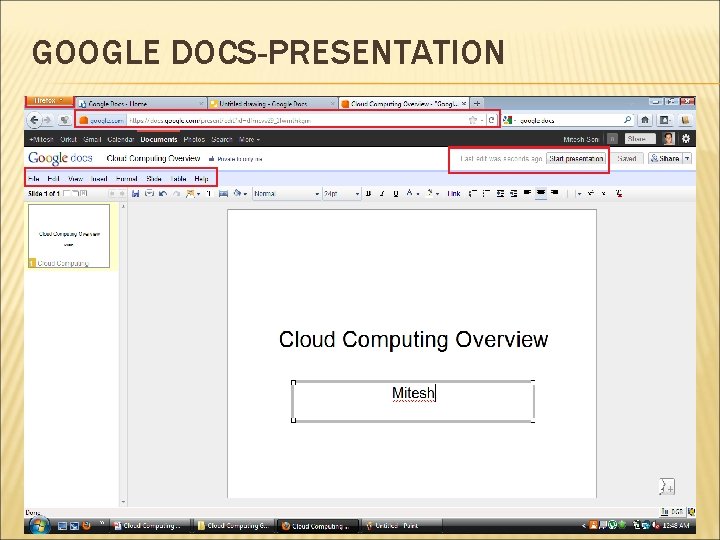This screenshot has height=540, width=720.
Task: Switch to the Google Docs - Home tab
Action: pyautogui.click(x=141, y=104)
